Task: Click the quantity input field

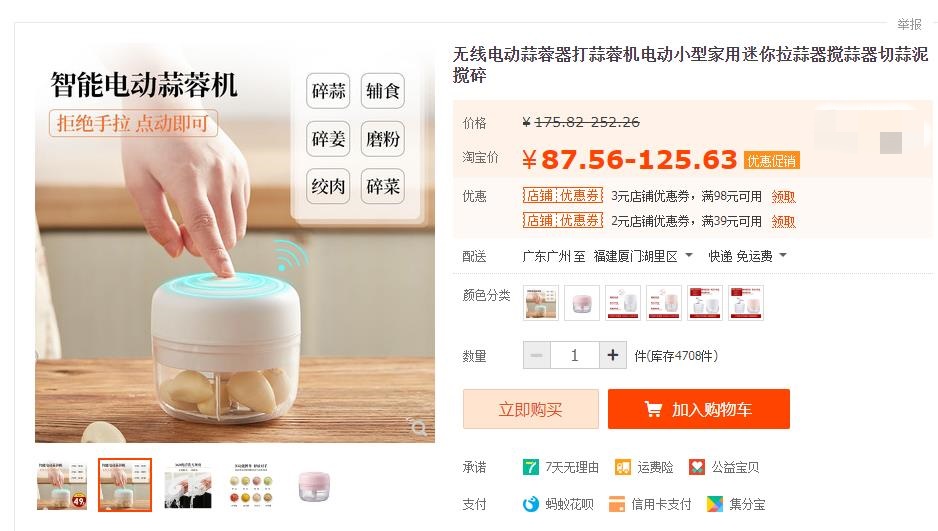Action: click(x=575, y=355)
